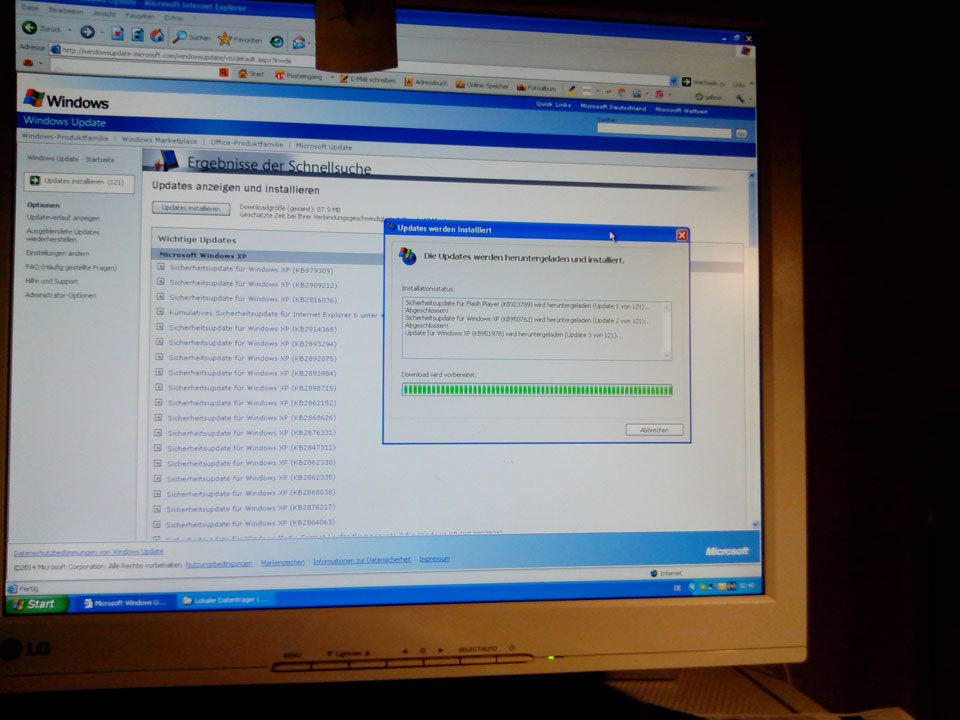Open the Bearbeiten menu

66,9
